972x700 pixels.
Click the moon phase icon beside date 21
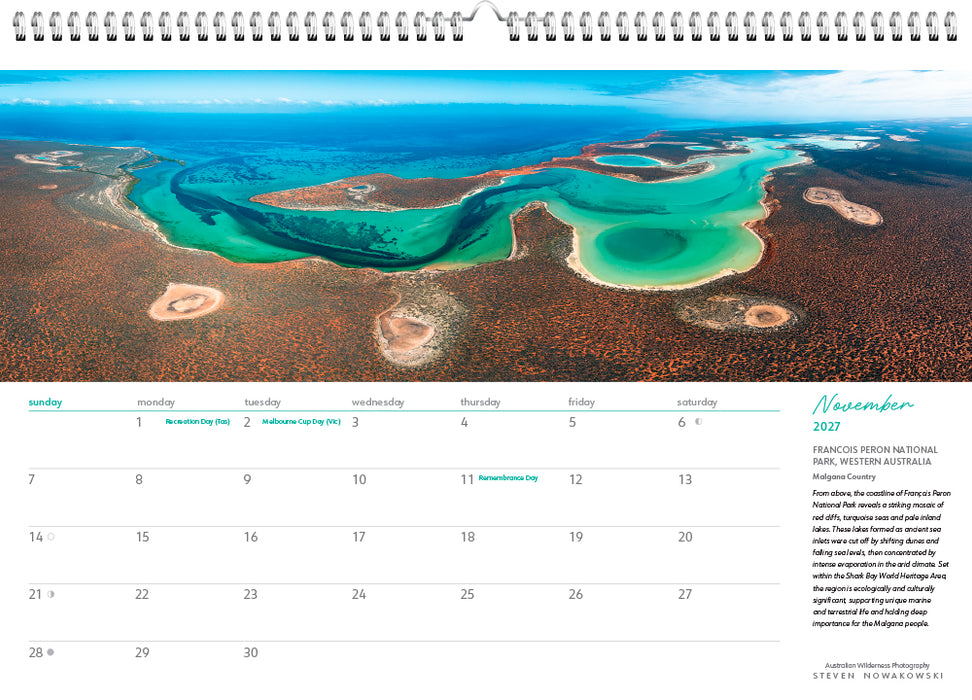click(51, 594)
